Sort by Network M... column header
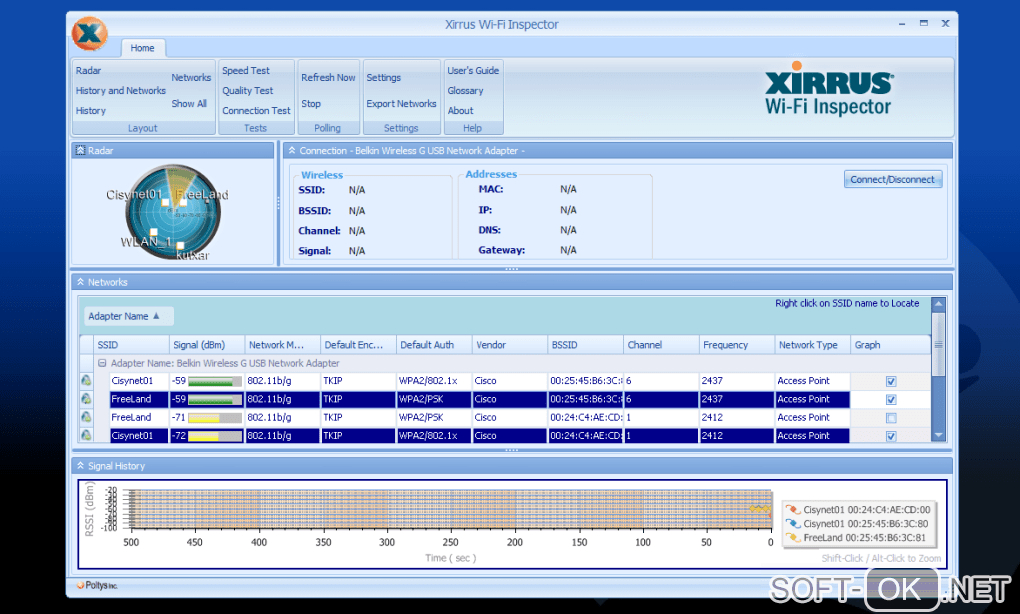Viewport: 1020px width, 614px height. 282,345
